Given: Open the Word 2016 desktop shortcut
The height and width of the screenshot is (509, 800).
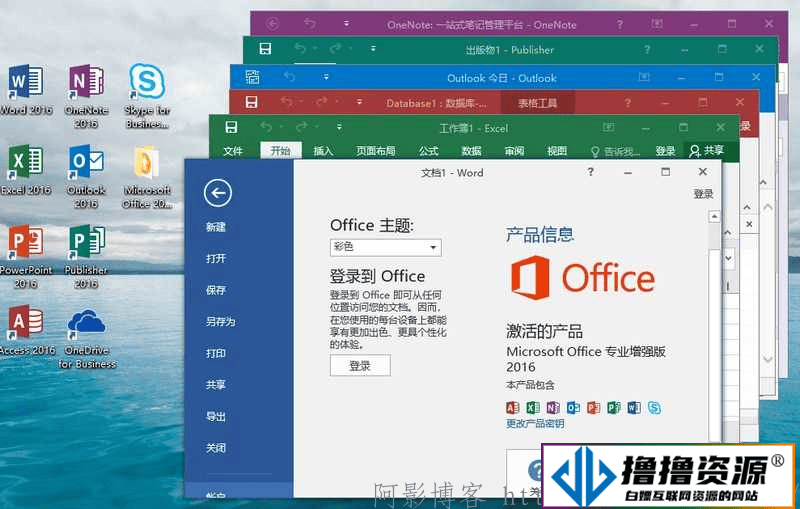Looking at the screenshot, I should click(26, 89).
